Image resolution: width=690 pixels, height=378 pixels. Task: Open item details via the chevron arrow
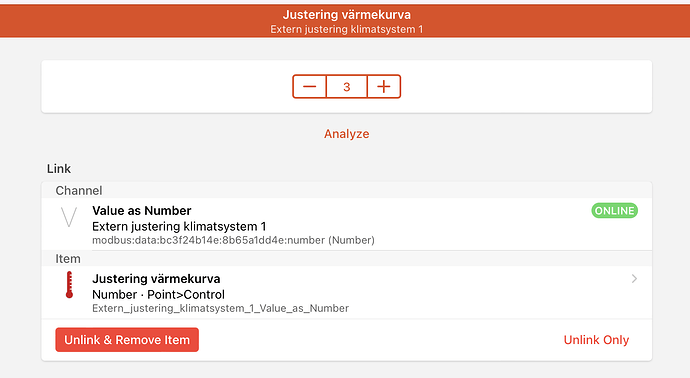[x=634, y=279]
